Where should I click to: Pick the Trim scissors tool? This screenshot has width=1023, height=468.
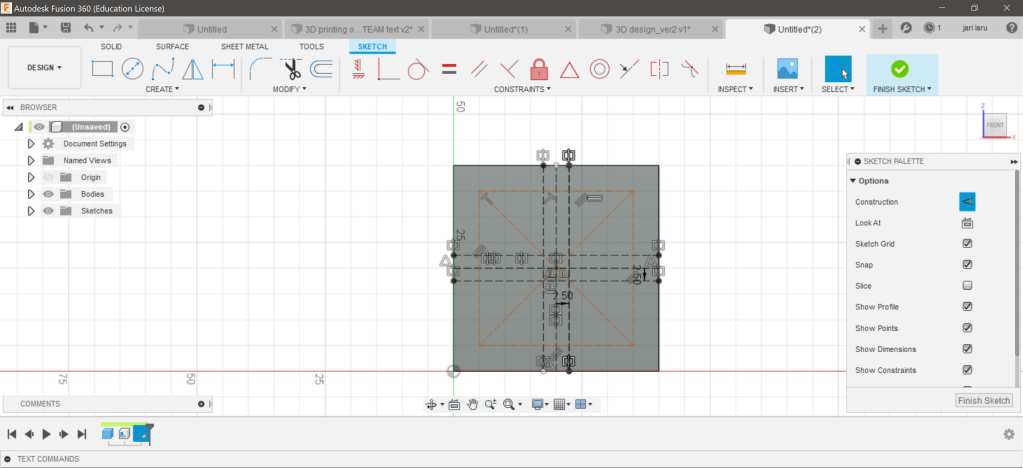292,69
